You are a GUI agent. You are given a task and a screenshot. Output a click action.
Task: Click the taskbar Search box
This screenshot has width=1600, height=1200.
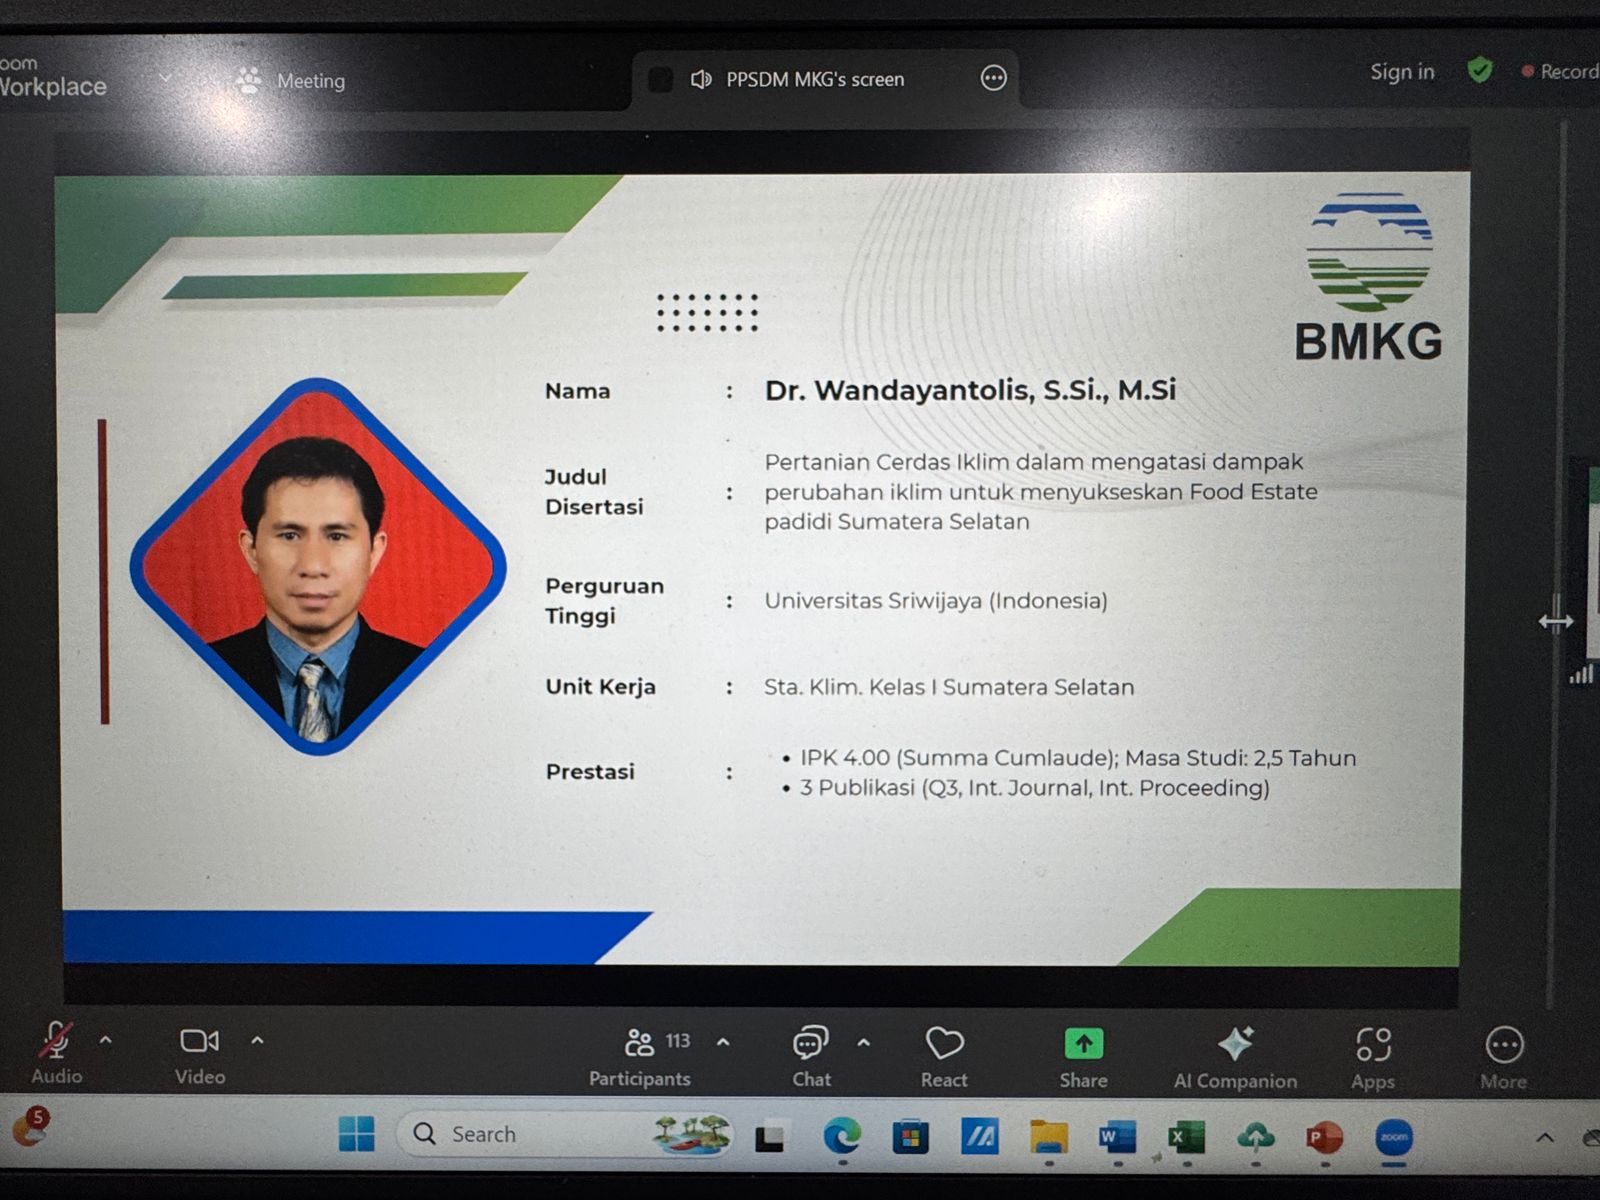click(x=565, y=1134)
